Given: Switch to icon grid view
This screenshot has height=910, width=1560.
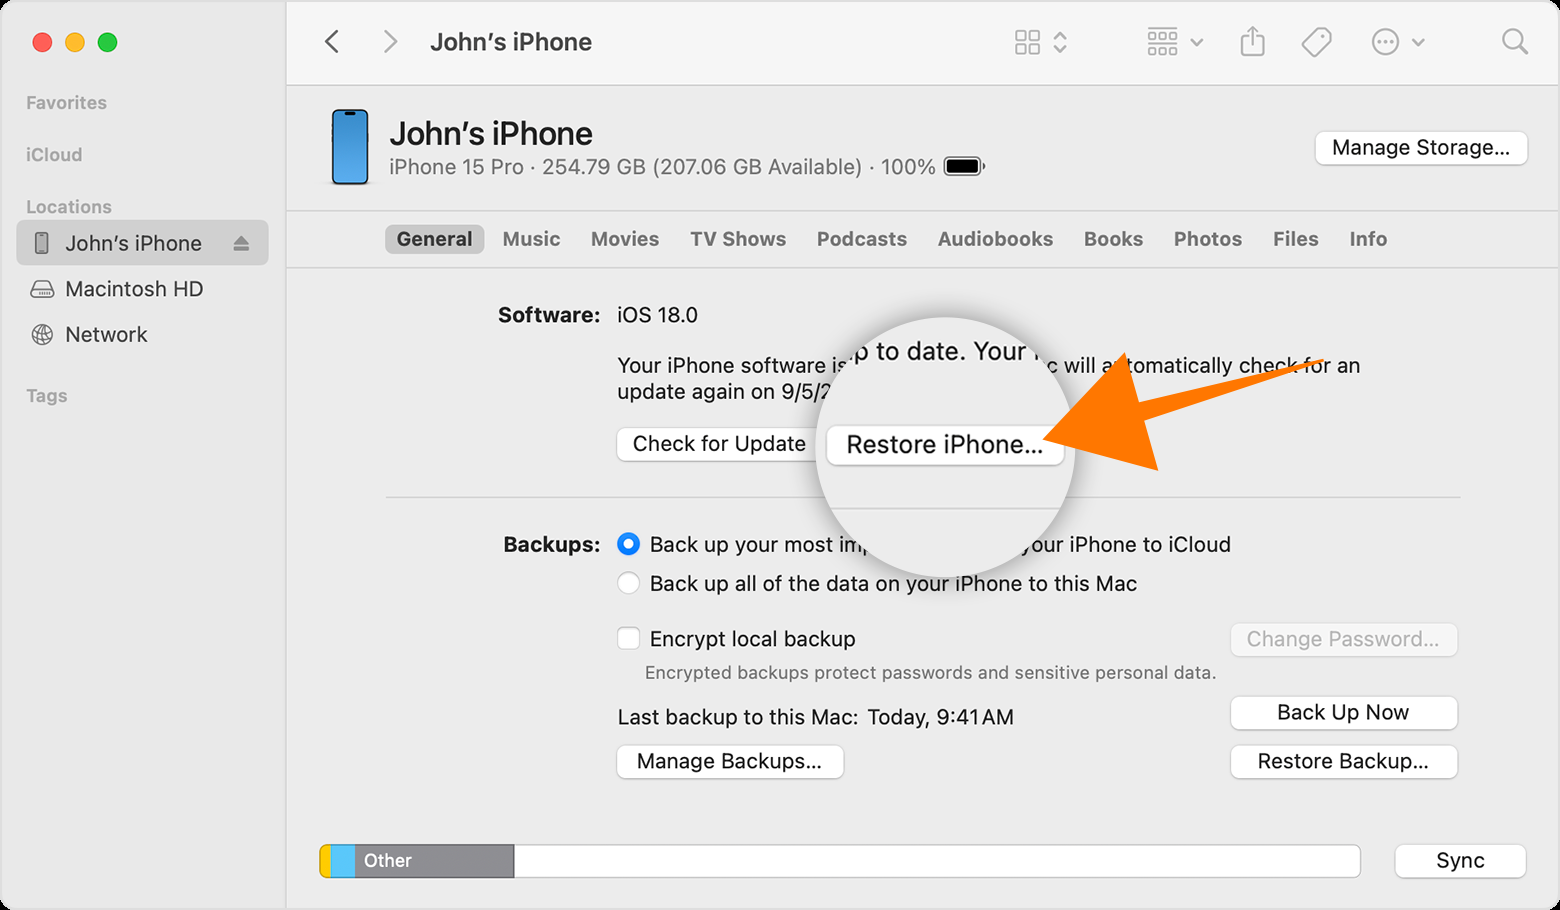Looking at the screenshot, I should pyautogui.click(x=1027, y=42).
